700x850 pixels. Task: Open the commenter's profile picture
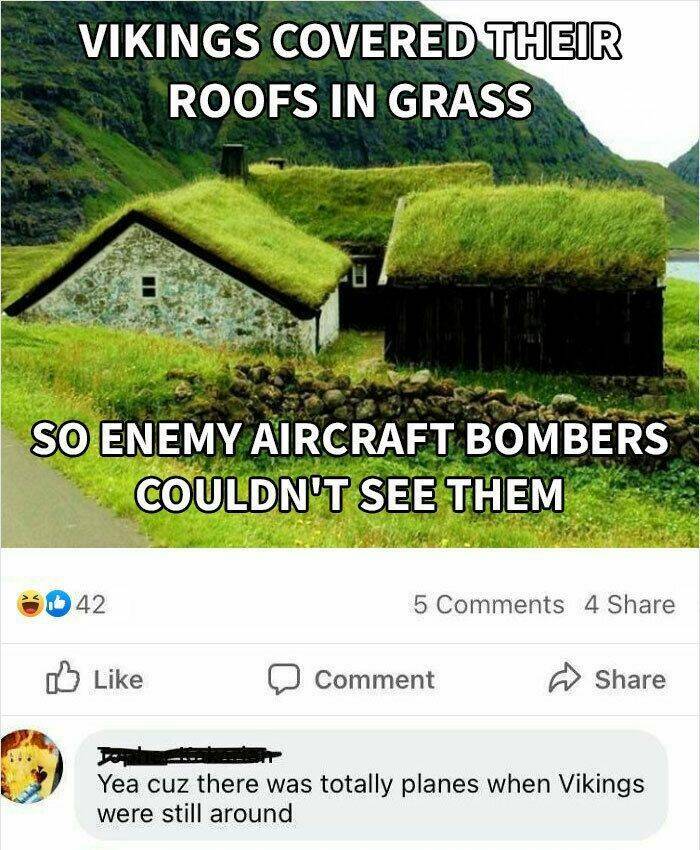(x=31, y=765)
